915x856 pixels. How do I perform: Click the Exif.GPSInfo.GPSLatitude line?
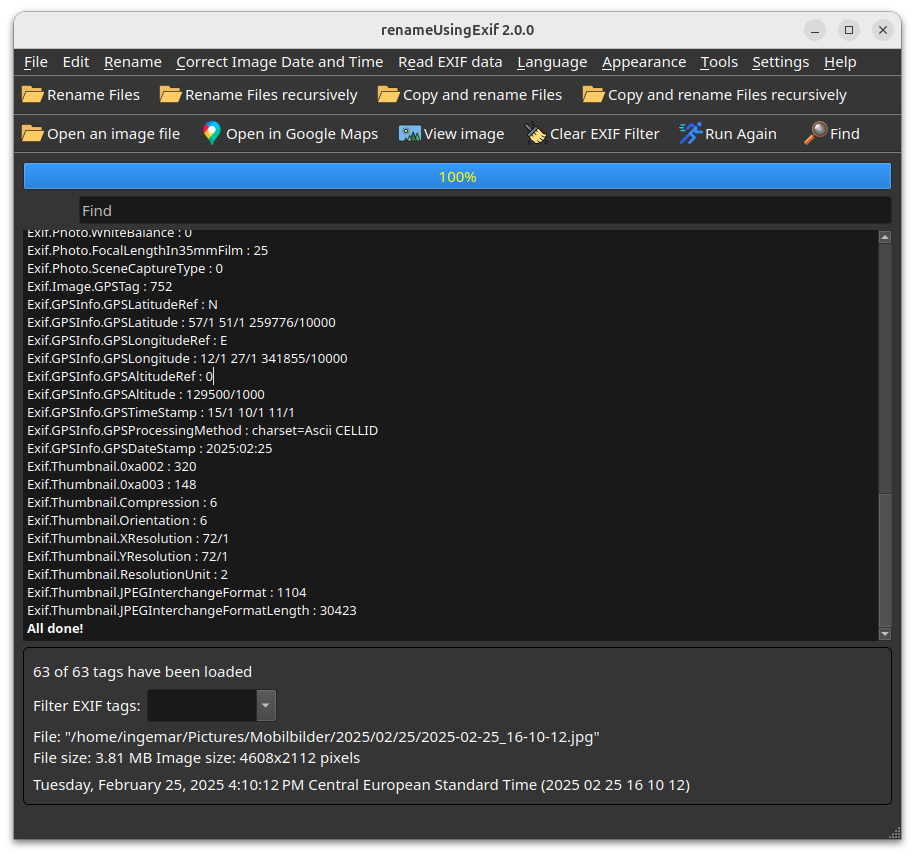[x=181, y=323]
